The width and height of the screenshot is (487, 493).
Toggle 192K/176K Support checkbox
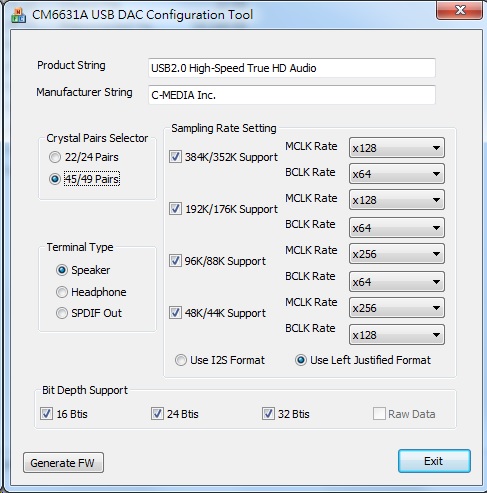[175, 209]
